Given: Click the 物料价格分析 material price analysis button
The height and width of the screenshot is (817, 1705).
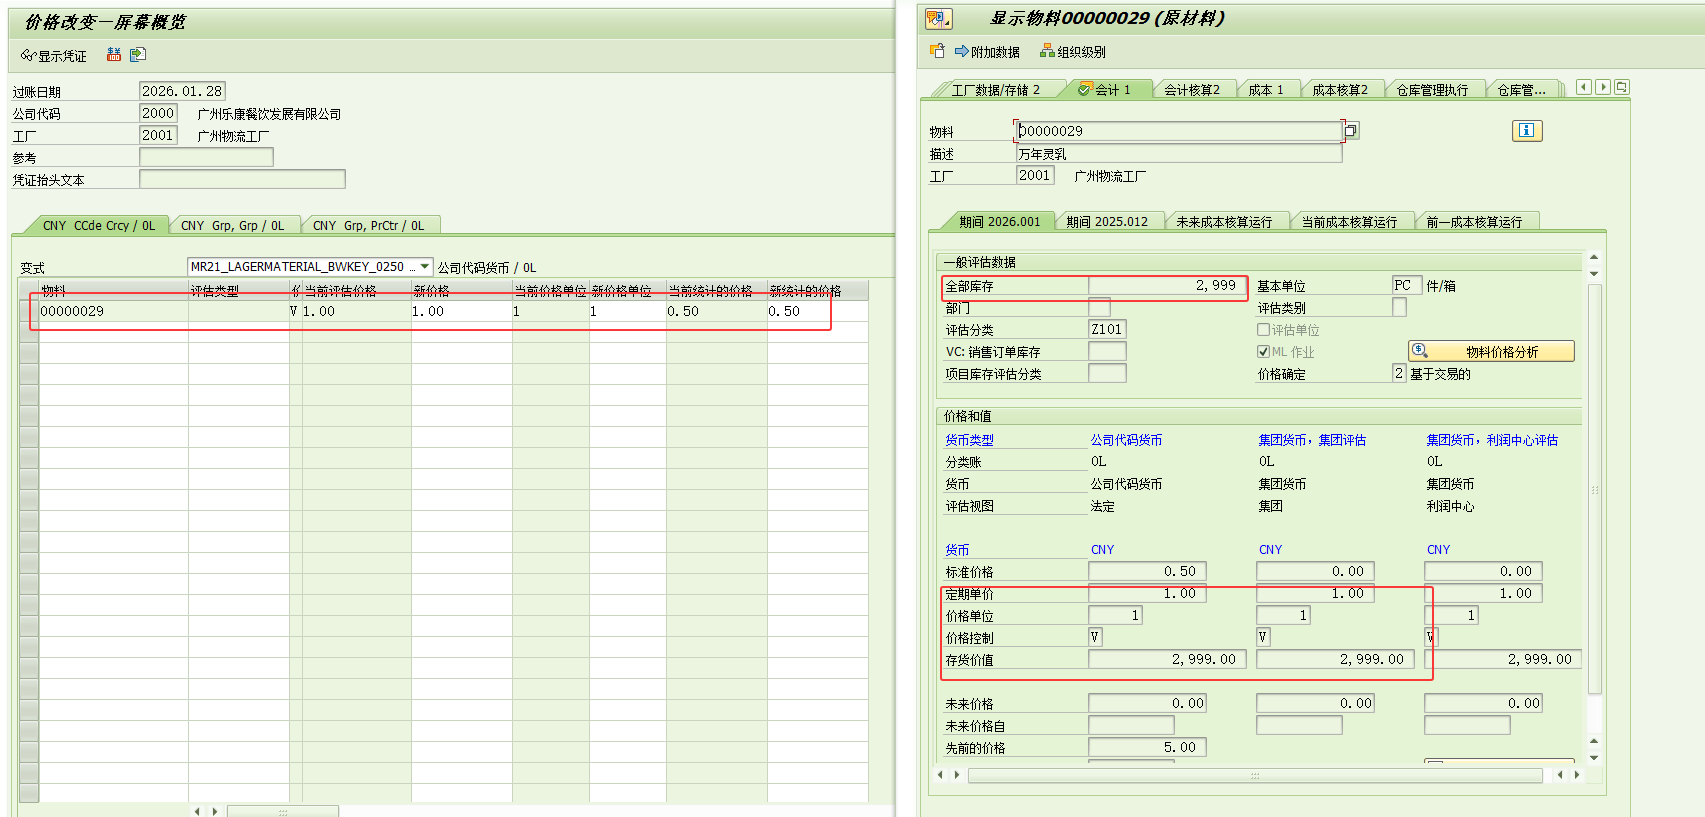Looking at the screenshot, I should click(1491, 352).
